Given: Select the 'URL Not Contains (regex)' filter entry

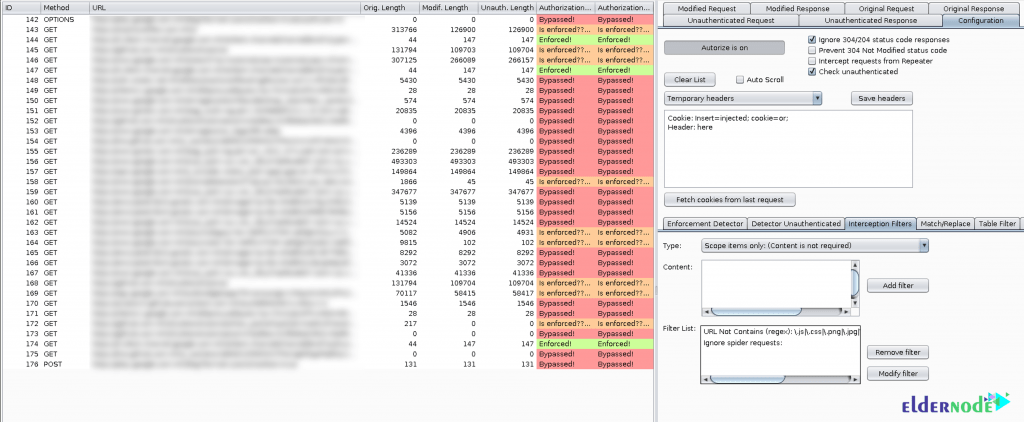Looking at the screenshot, I should point(781,332).
